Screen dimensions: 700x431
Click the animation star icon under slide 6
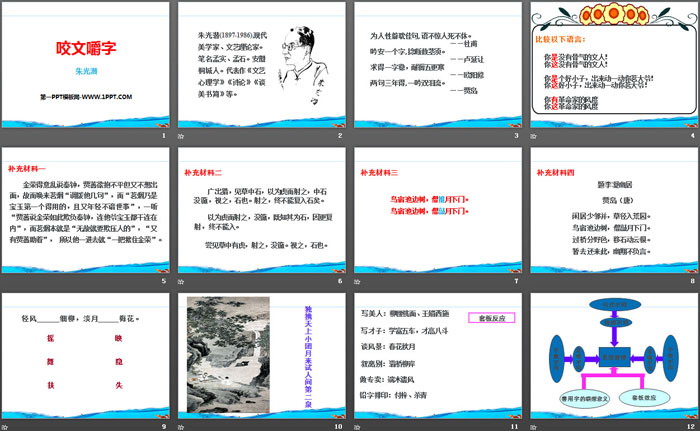coord(181,281)
